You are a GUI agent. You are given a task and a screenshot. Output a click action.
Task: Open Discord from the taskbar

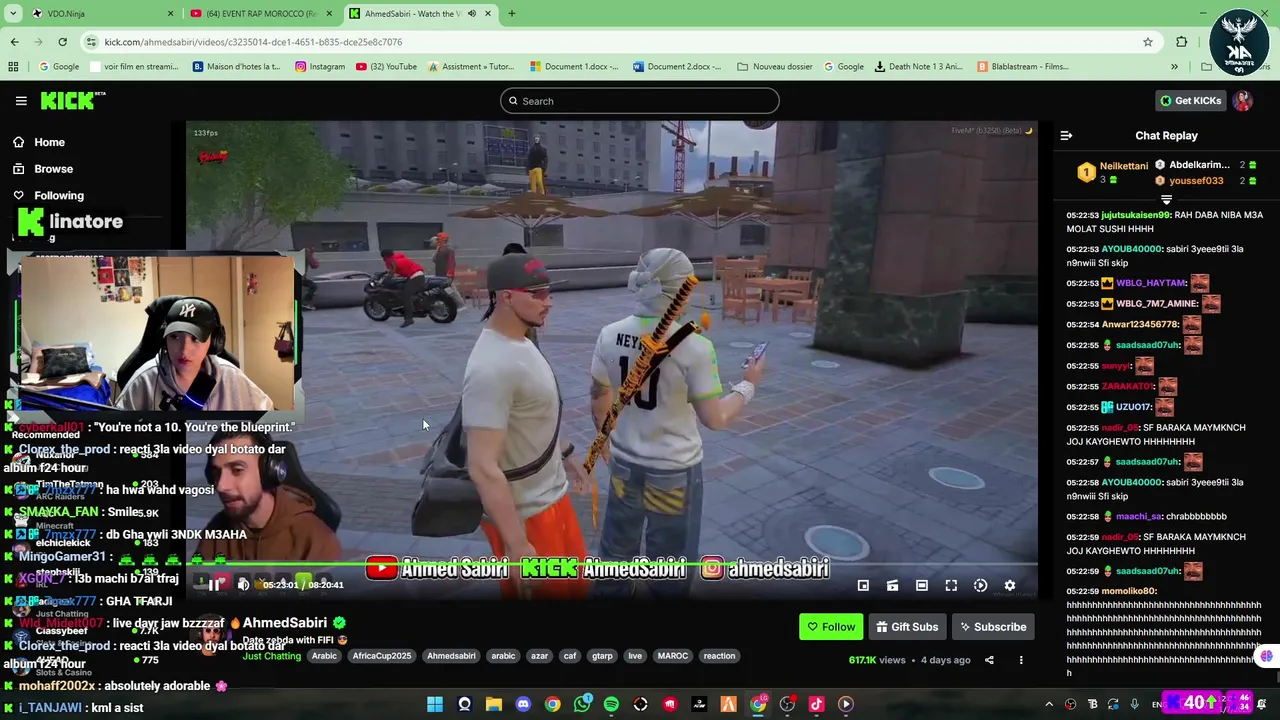(523, 704)
